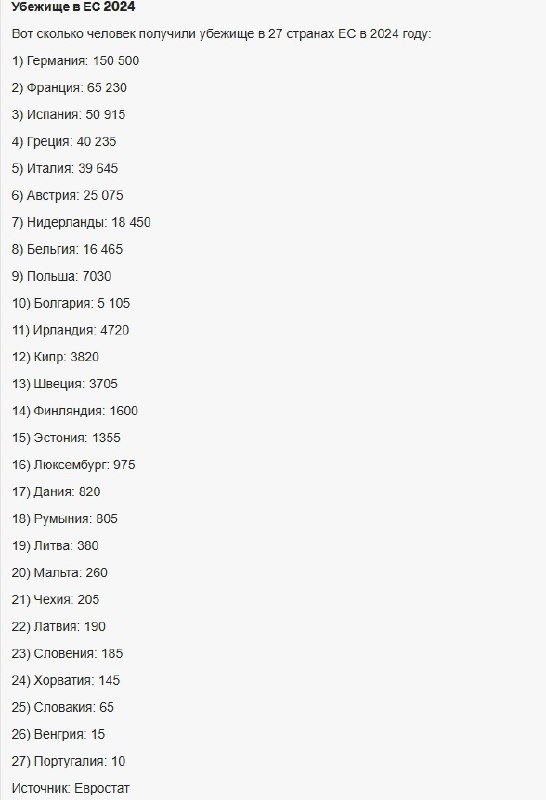Select the Австрия: 25 075 entry
This screenshot has width=546, height=800.
click(x=67, y=195)
